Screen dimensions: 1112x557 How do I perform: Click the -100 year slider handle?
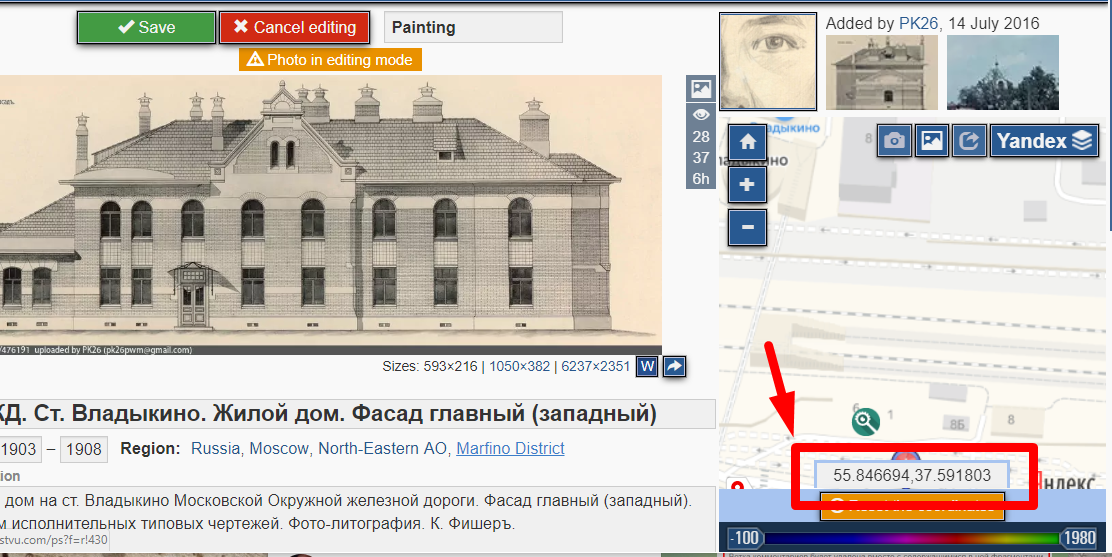pos(745,538)
